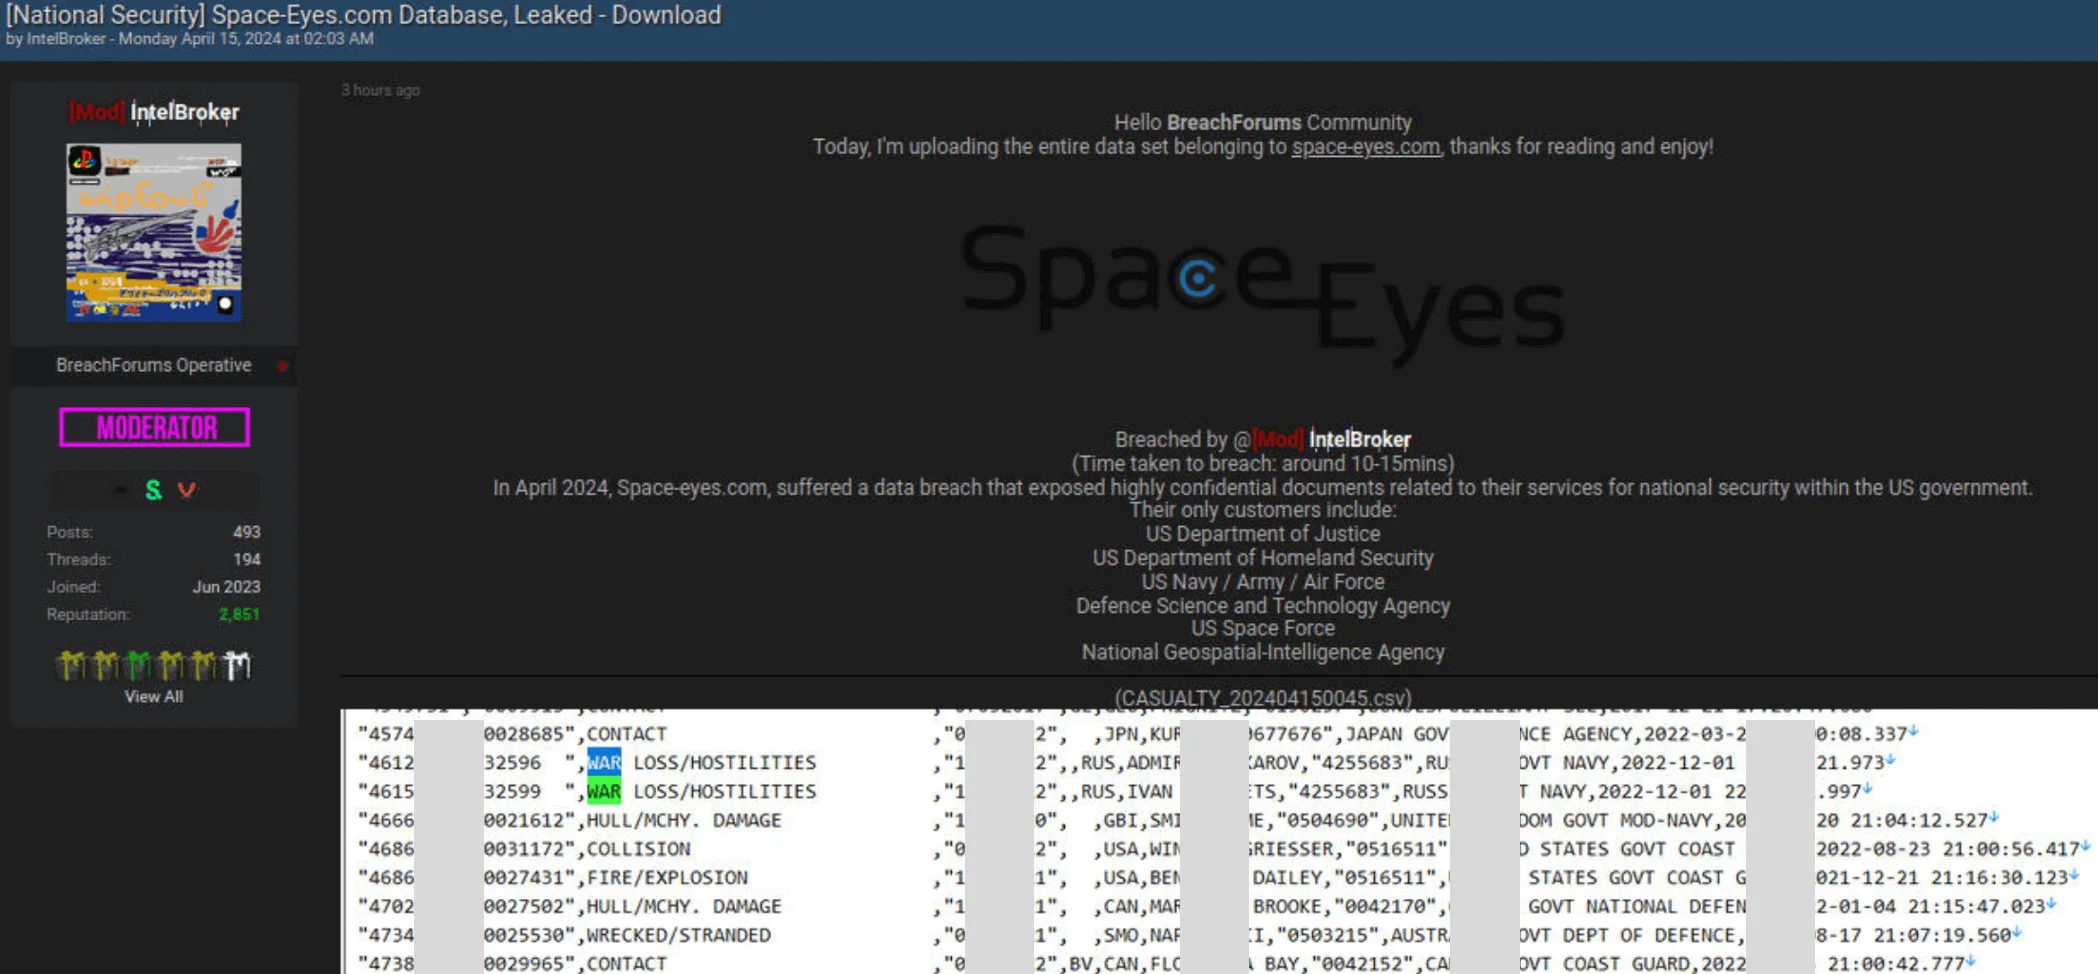Expand all awards via View All
This screenshot has height=974, width=2098.
click(x=153, y=696)
